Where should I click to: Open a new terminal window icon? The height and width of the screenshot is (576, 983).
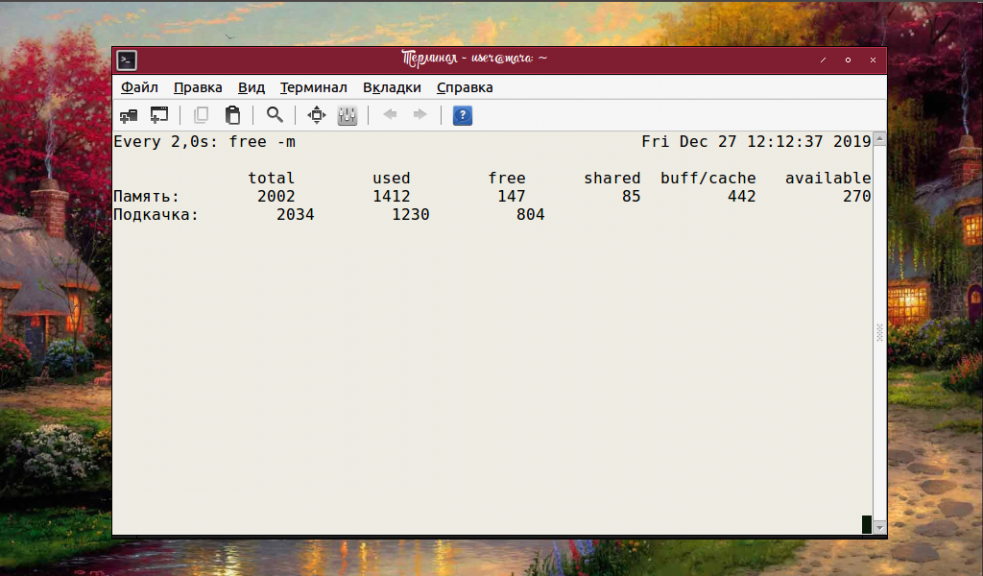click(x=159, y=115)
